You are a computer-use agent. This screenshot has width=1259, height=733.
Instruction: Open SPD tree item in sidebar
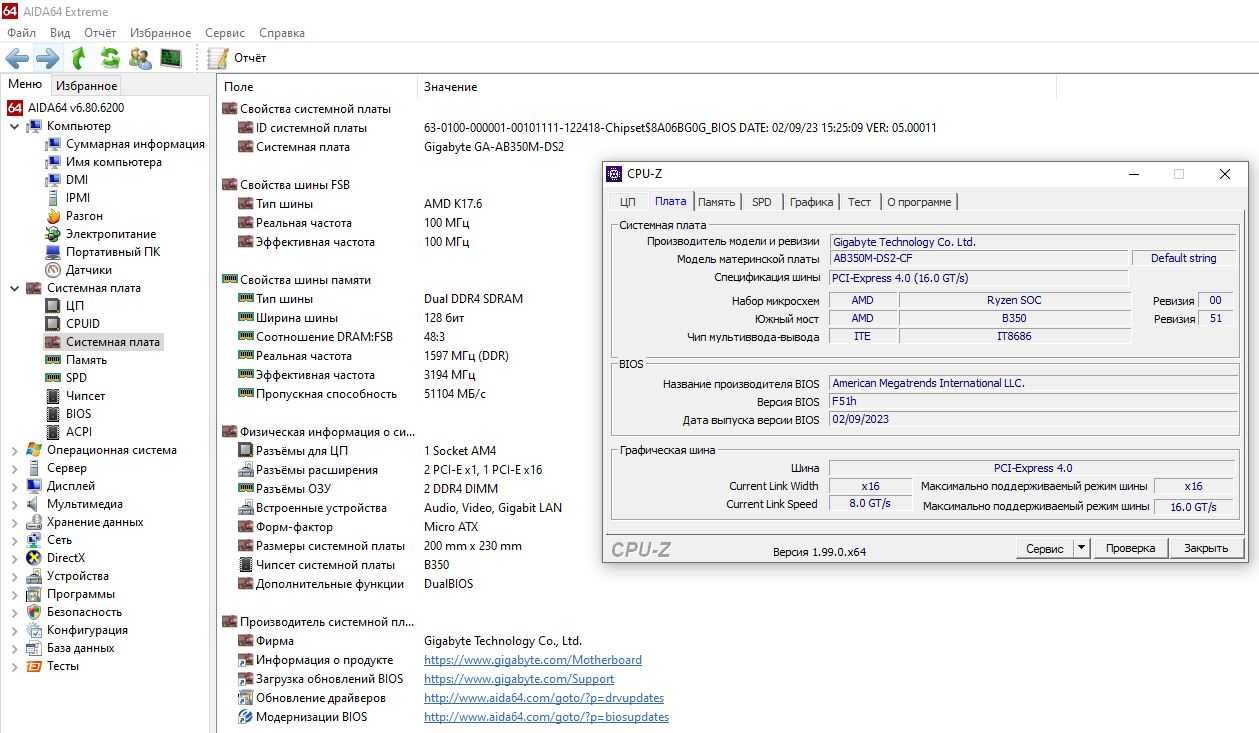coord(76,378)
